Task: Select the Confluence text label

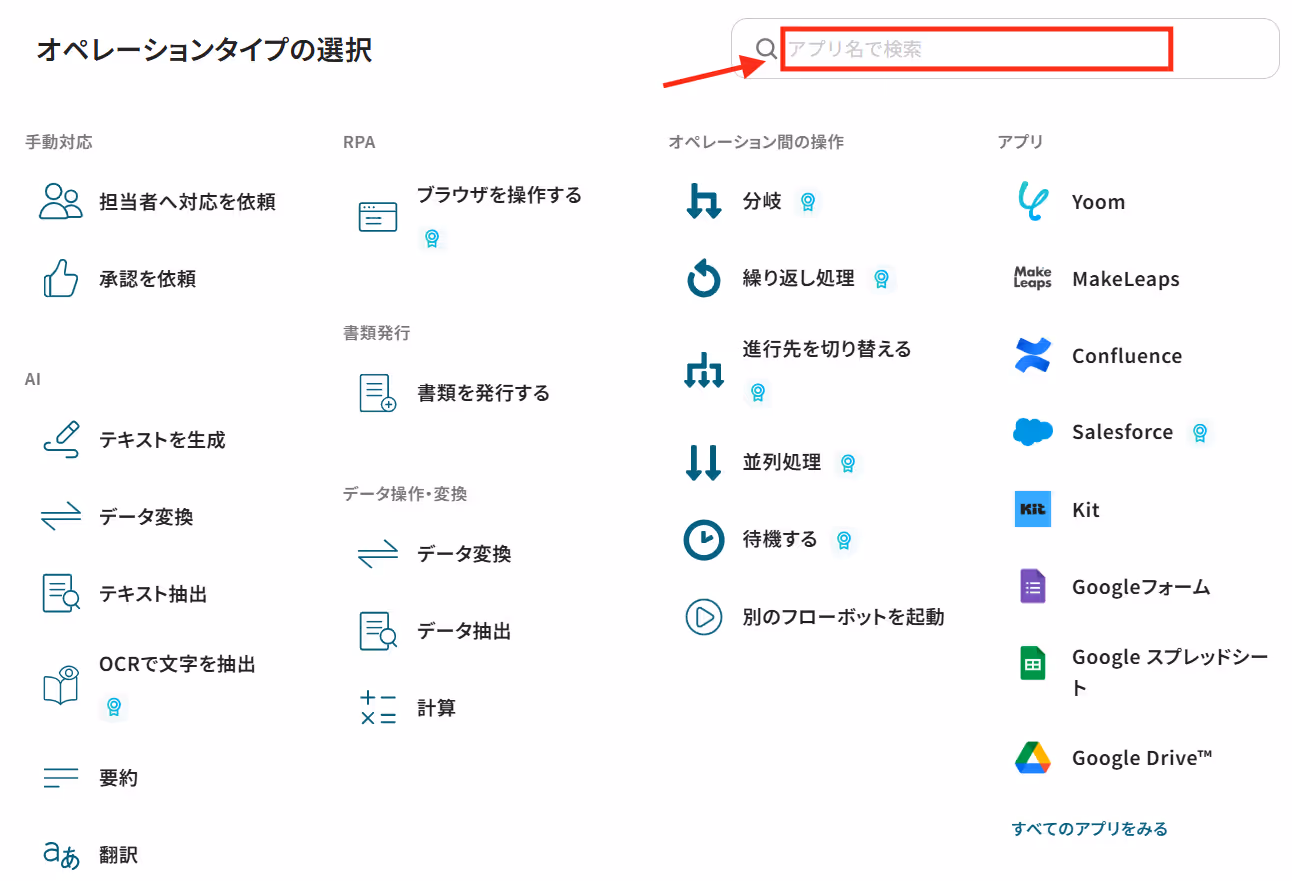Action: click(x=1127, y=355)
